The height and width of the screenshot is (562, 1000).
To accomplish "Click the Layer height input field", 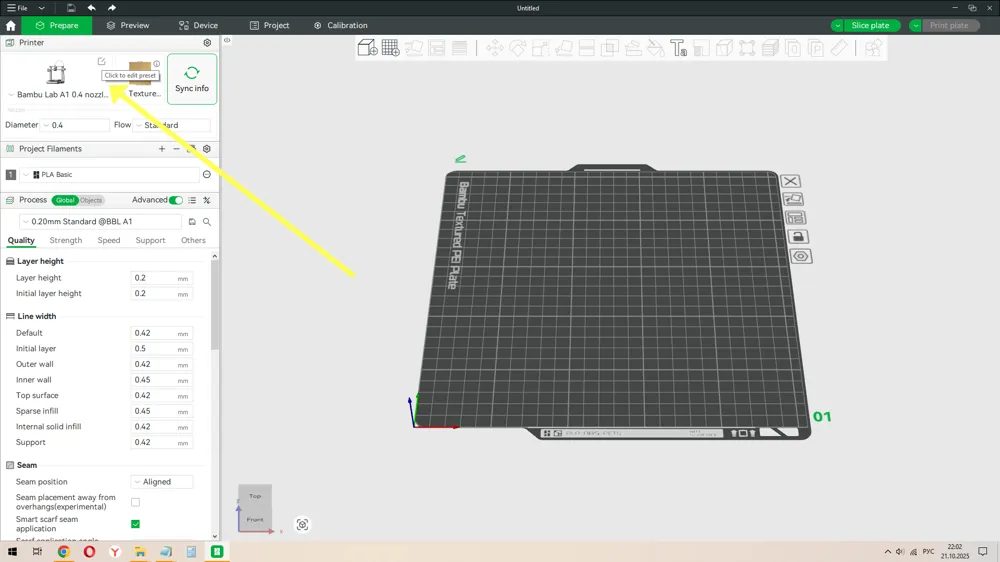I will 161,278.
